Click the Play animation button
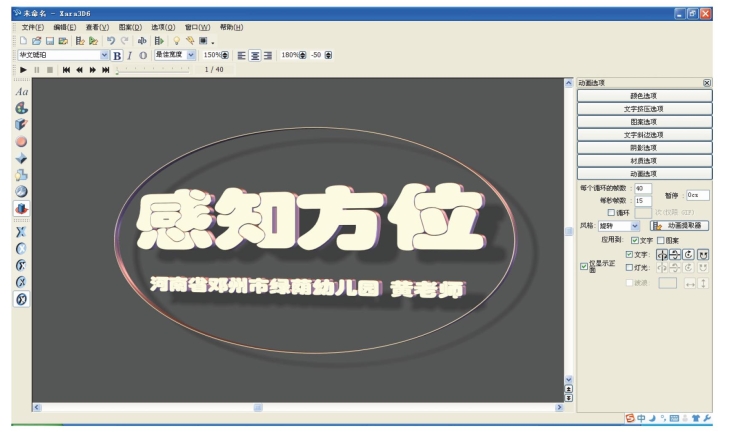741x434 pixels. [x=23, y=70]
